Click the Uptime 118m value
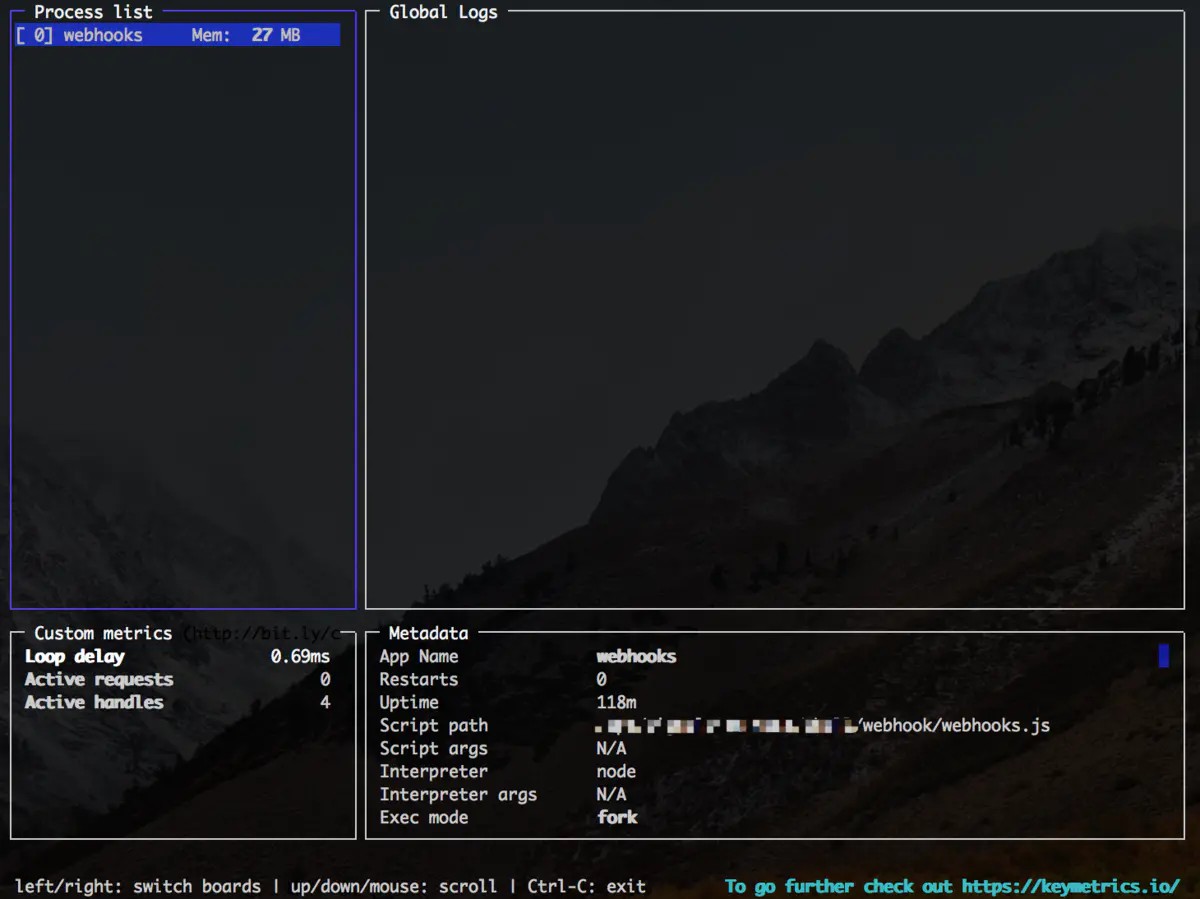The height and width of the screenshot is (899, 1200). point(616,702)
